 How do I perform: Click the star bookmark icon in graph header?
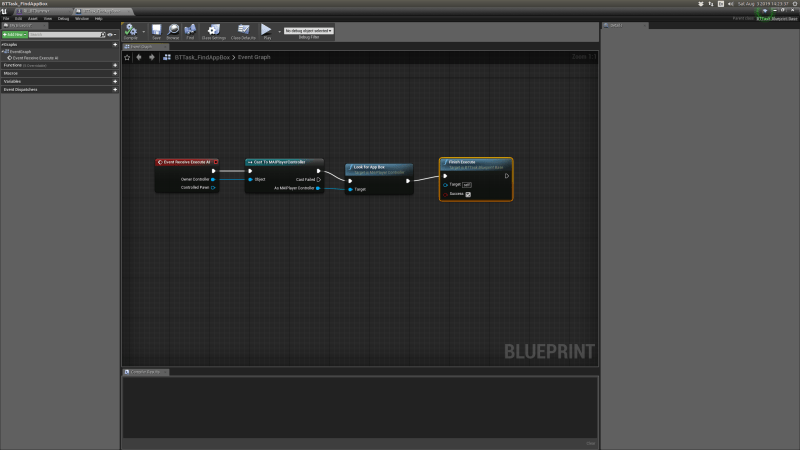pyautogui.click(x=127, y=57)
